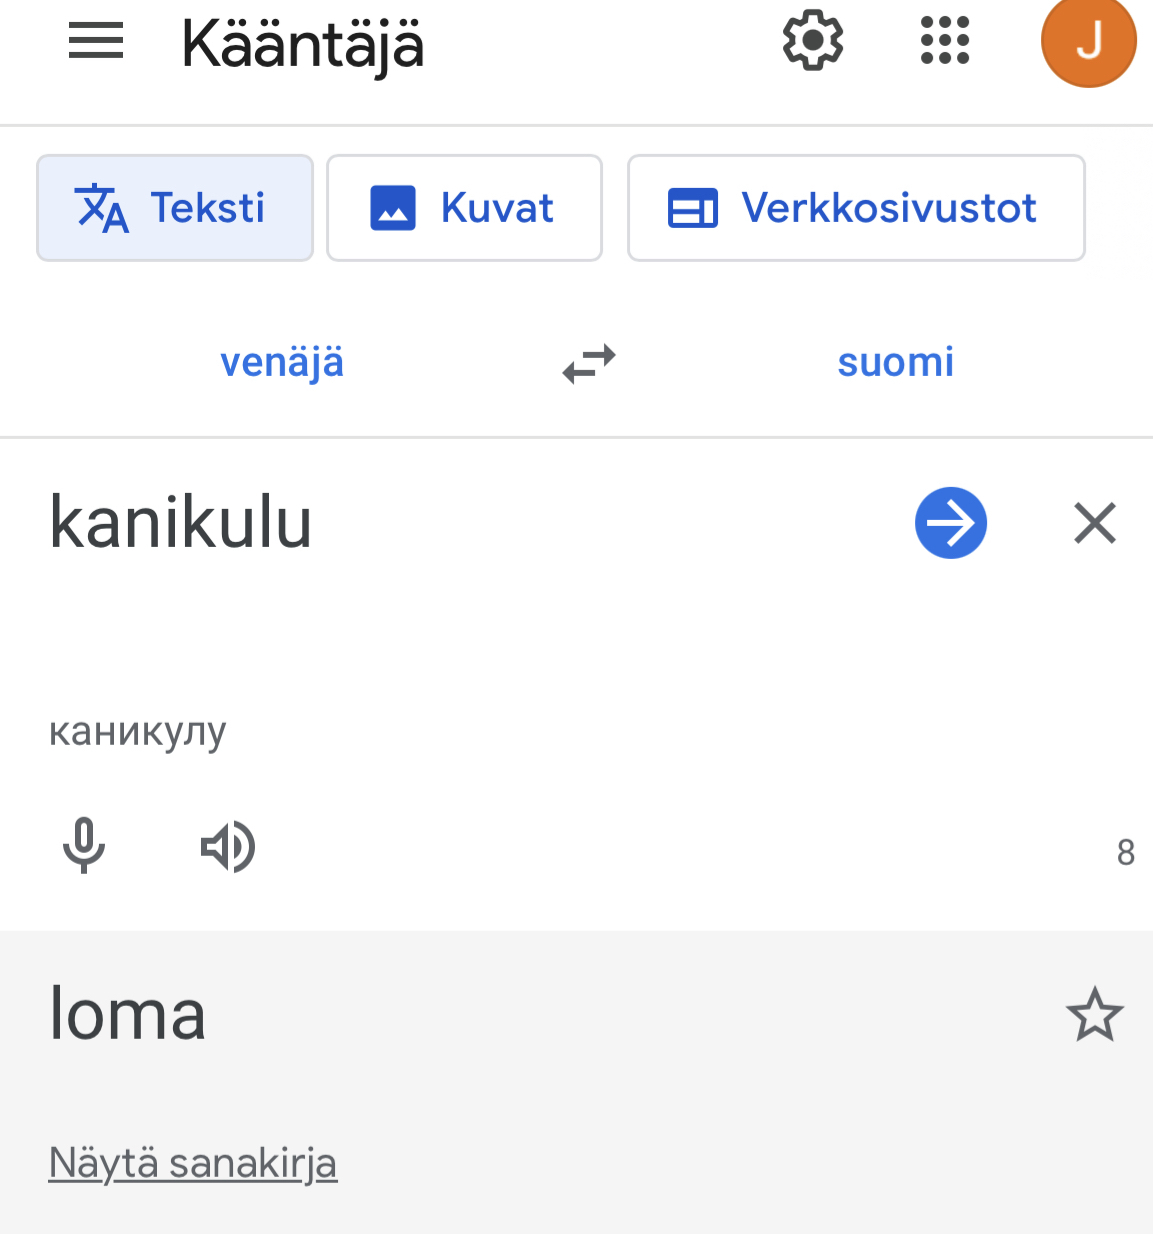Switch to the Verkkosivustot tab

point(856,208)
